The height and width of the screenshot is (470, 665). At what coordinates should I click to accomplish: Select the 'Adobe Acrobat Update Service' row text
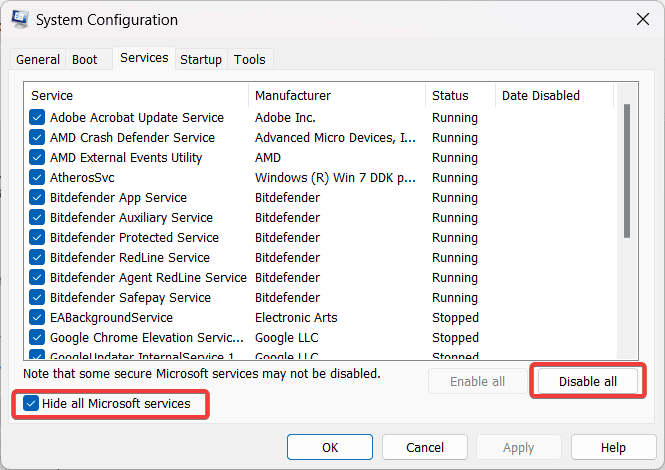(x=137, y=118)
